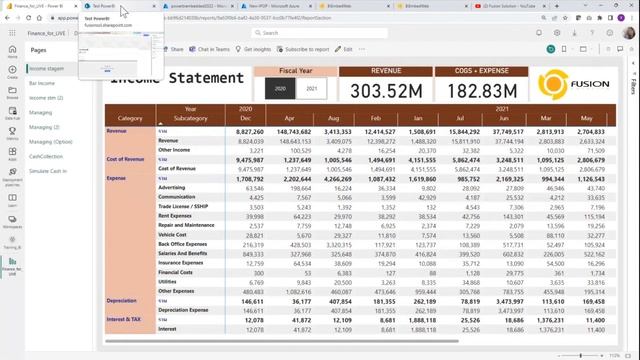This screenshot has height=360, width=640.
Task: Open the browser extensions puzzle icon
Action: (x=600, y=18)
